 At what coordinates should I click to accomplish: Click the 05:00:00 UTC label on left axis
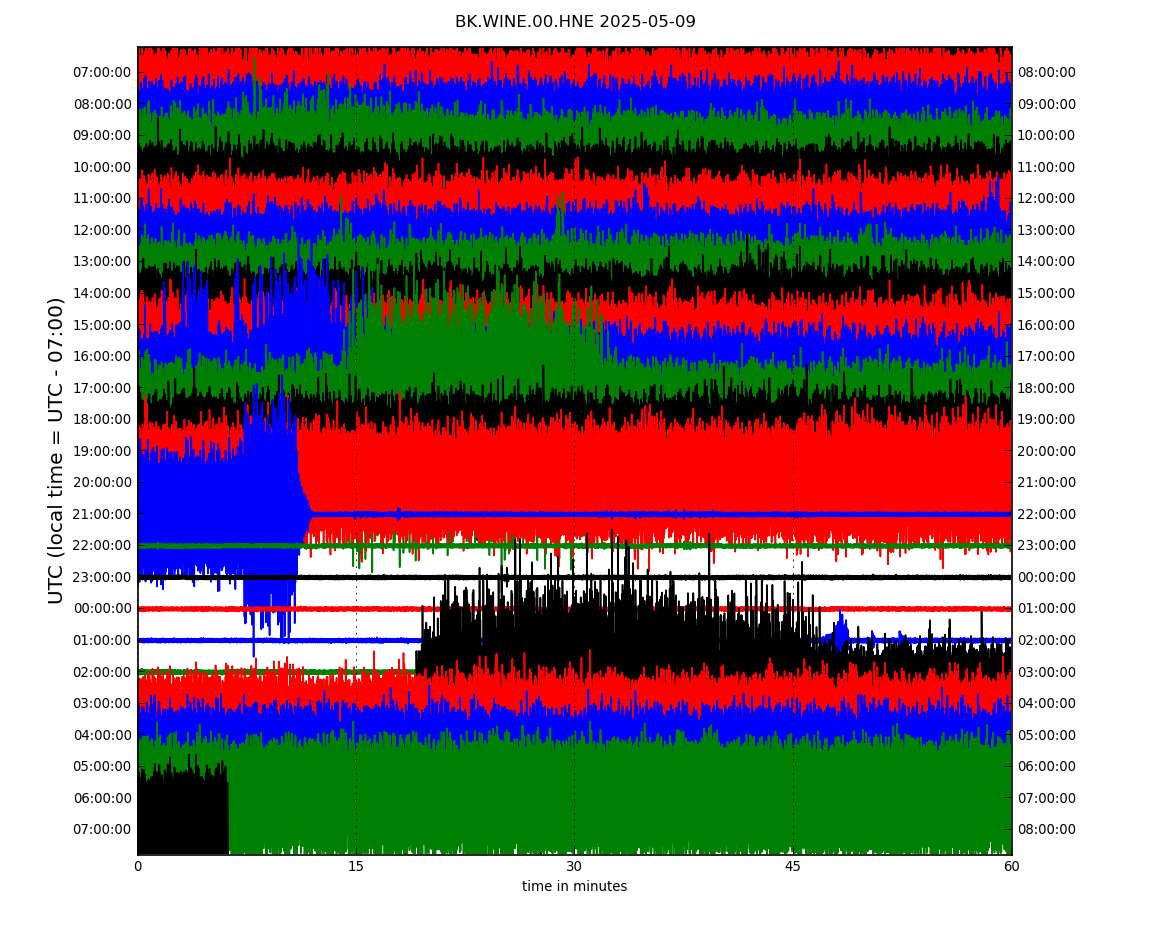[x=102, y=767]
